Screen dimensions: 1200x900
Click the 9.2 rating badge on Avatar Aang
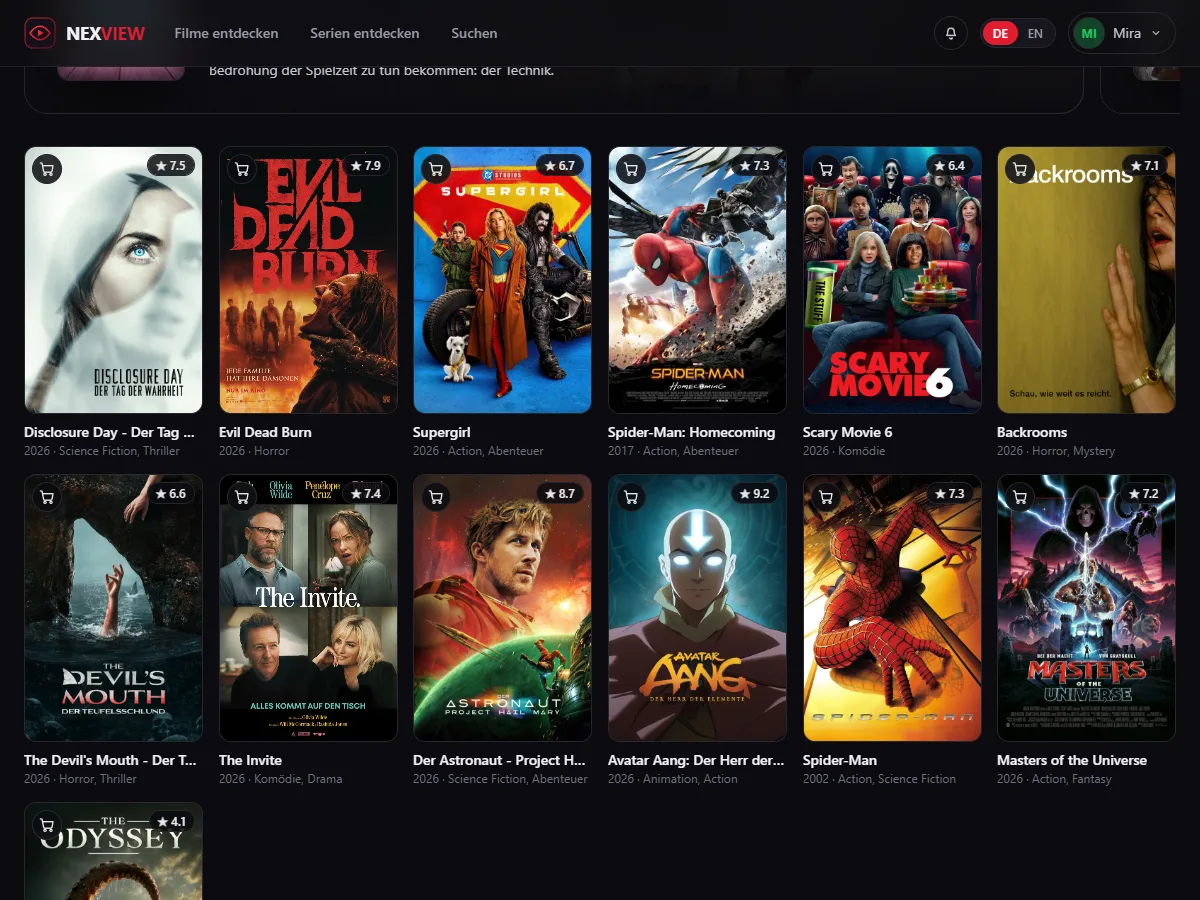coord(756,494)
